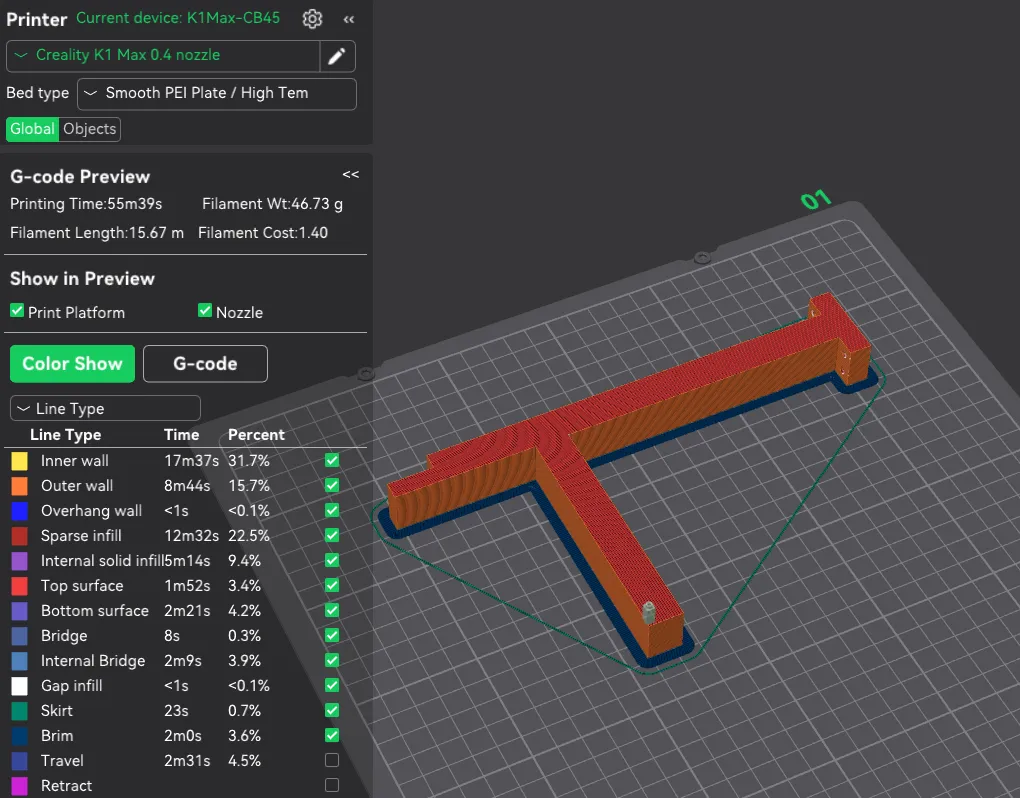The height and width of the screenshot is (798, 1020).
Task: Toggle Outer wall visibility checkbox
Action: (332, 485)
